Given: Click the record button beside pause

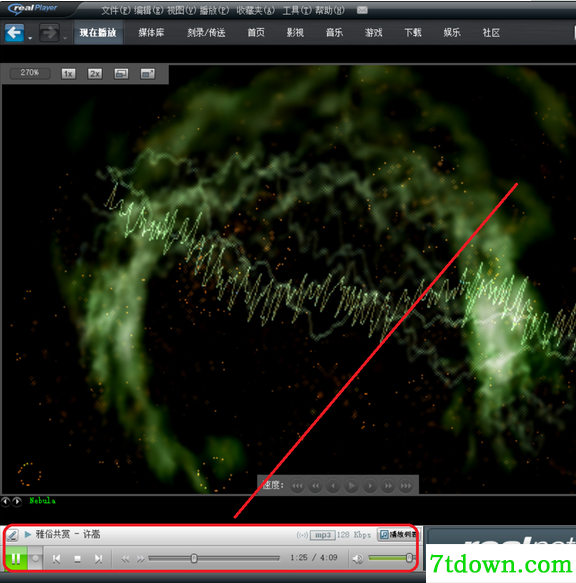Looking at the screenshot, I should pos(35,558).
